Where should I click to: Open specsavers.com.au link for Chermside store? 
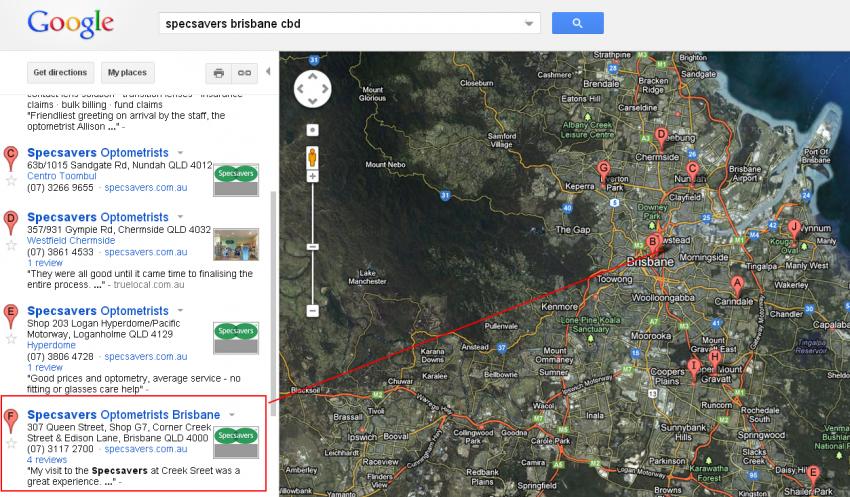pyautogui.click(x=146, y=252)
